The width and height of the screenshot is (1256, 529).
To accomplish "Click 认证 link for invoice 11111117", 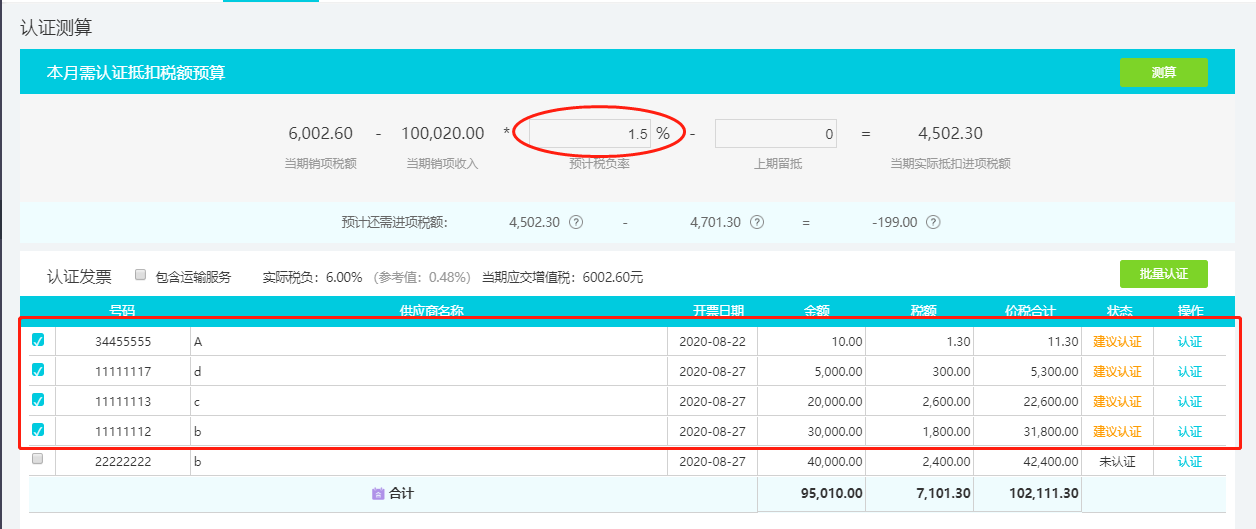I will coord(1190,372).
